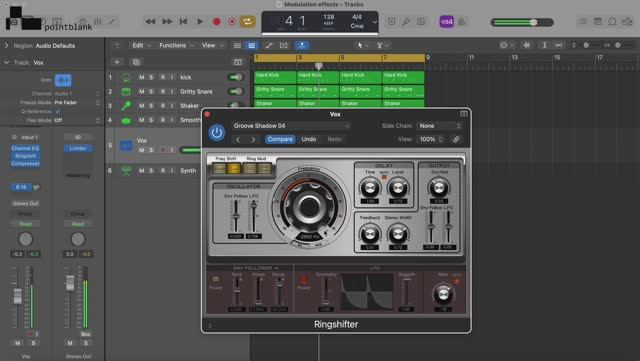
Task: Click the Input 1 slot on Vox channel
Action: tap(29, 138)
